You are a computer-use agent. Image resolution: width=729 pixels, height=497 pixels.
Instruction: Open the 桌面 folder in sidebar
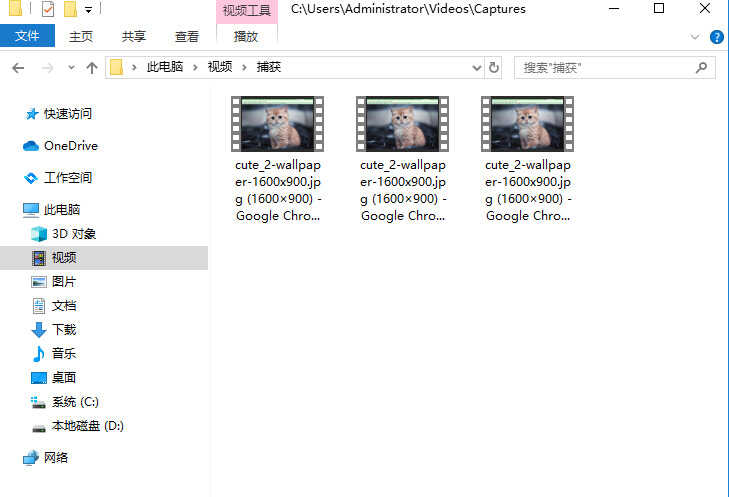pyautogui.click(x=64, y=378)
